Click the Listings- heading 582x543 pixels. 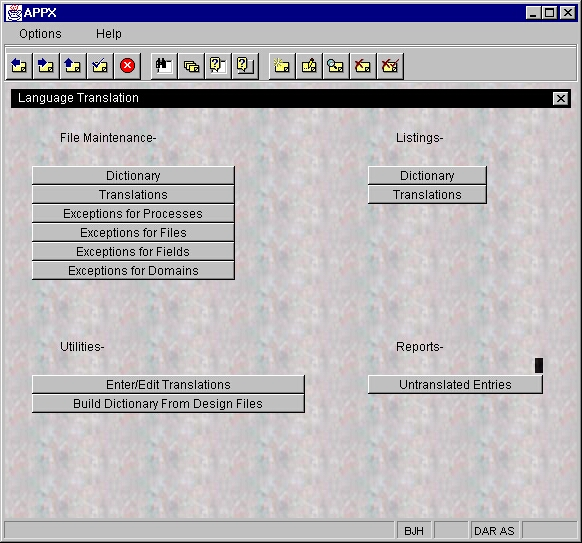(x=419, y=138)
